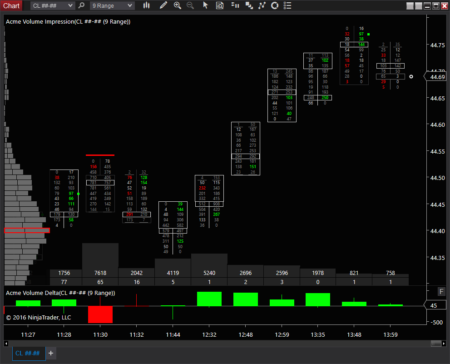
Task: Open the properties list icon
Action: pyautogui.click(x=288, y=5)
